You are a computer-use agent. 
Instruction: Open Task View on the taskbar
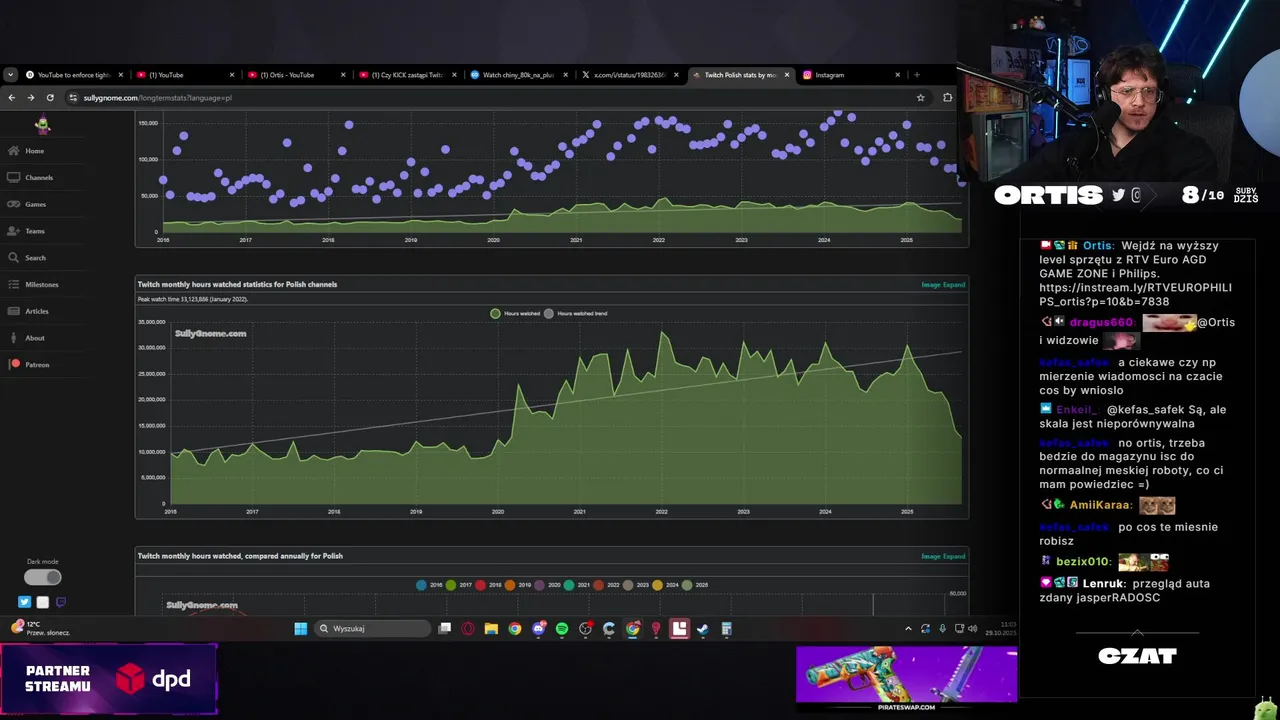pos(445,629)
